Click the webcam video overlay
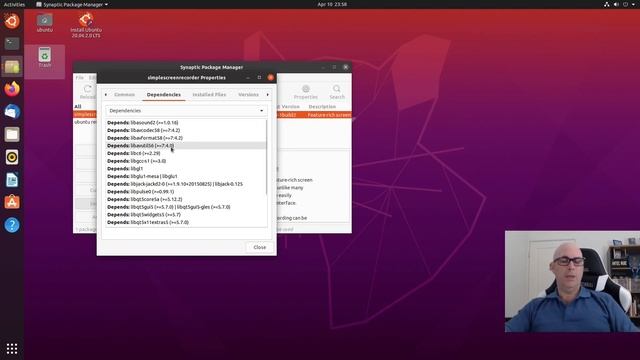This screenshot has height=360, width=640. (572, 281)
